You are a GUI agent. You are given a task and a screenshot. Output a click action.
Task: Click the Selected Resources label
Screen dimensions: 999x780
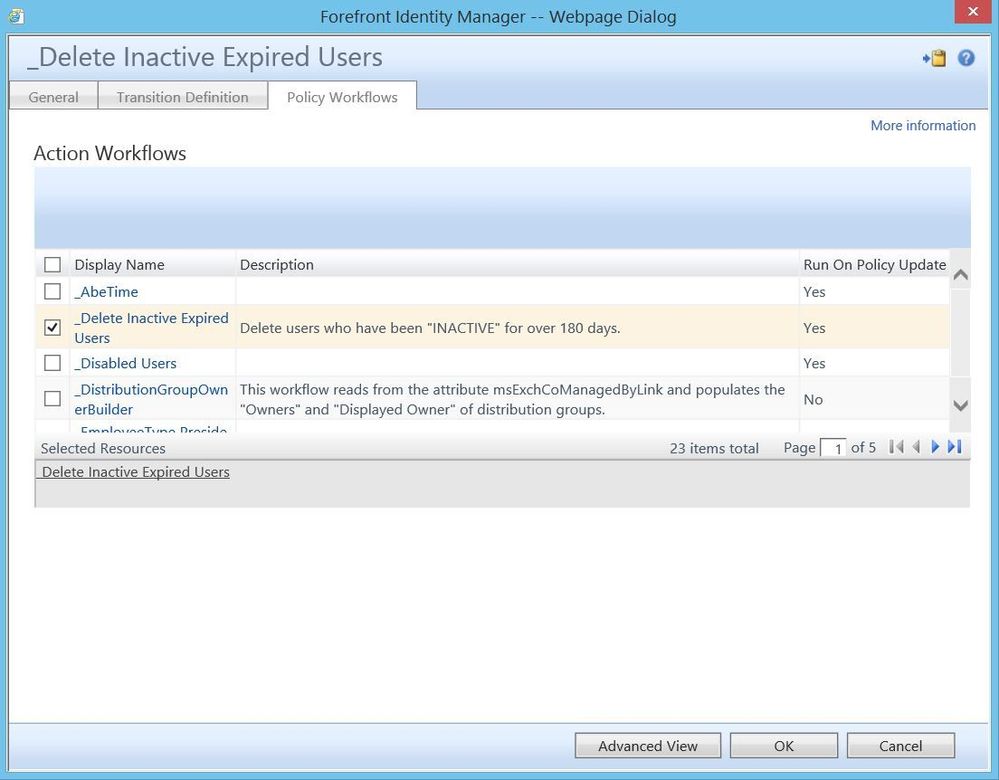click(103, 448)
